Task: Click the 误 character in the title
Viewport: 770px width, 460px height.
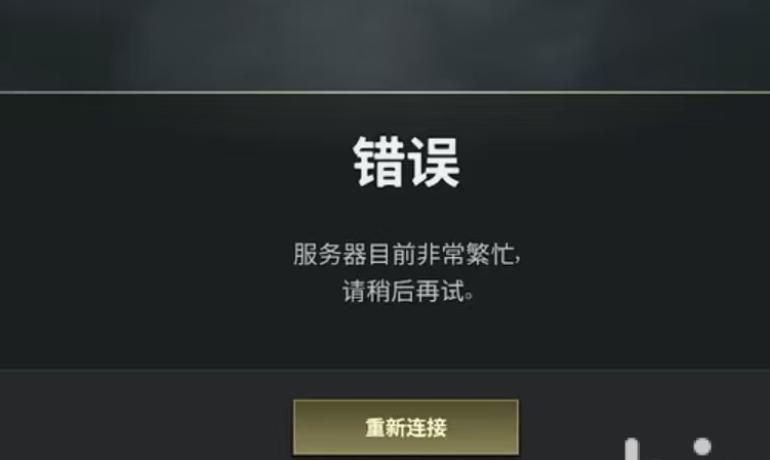Action: point(434,162)
